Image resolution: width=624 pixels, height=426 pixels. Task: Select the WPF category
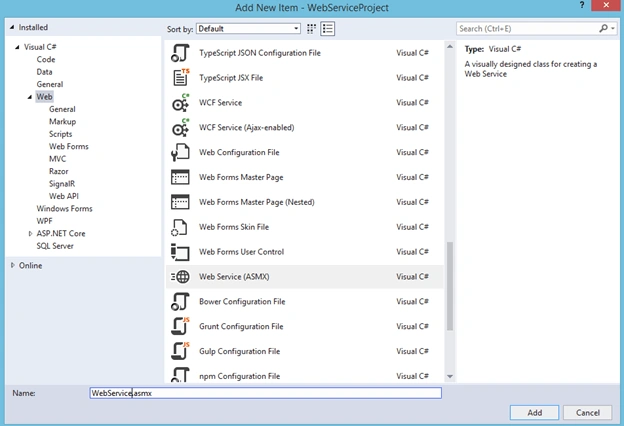[x=44, y=221]
